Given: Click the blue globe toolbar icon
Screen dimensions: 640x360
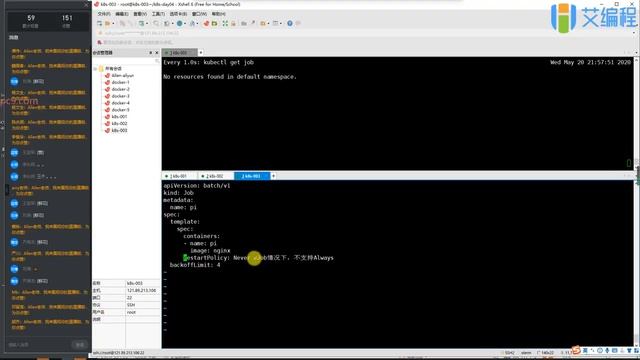Looking at the screenshot, I should (x=180, y=23).
